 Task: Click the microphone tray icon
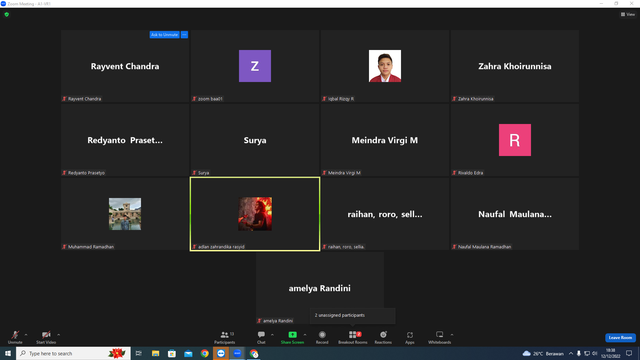point(578,353)
